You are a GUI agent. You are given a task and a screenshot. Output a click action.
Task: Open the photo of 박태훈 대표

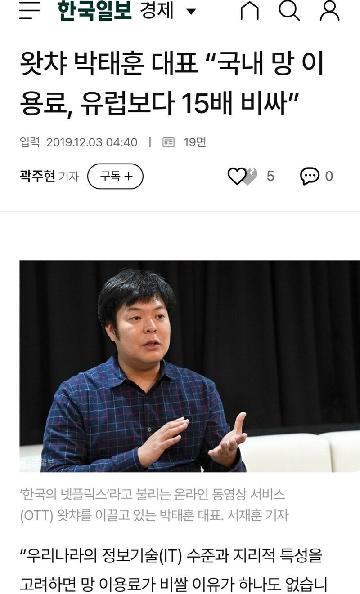(x=189, y=366)
